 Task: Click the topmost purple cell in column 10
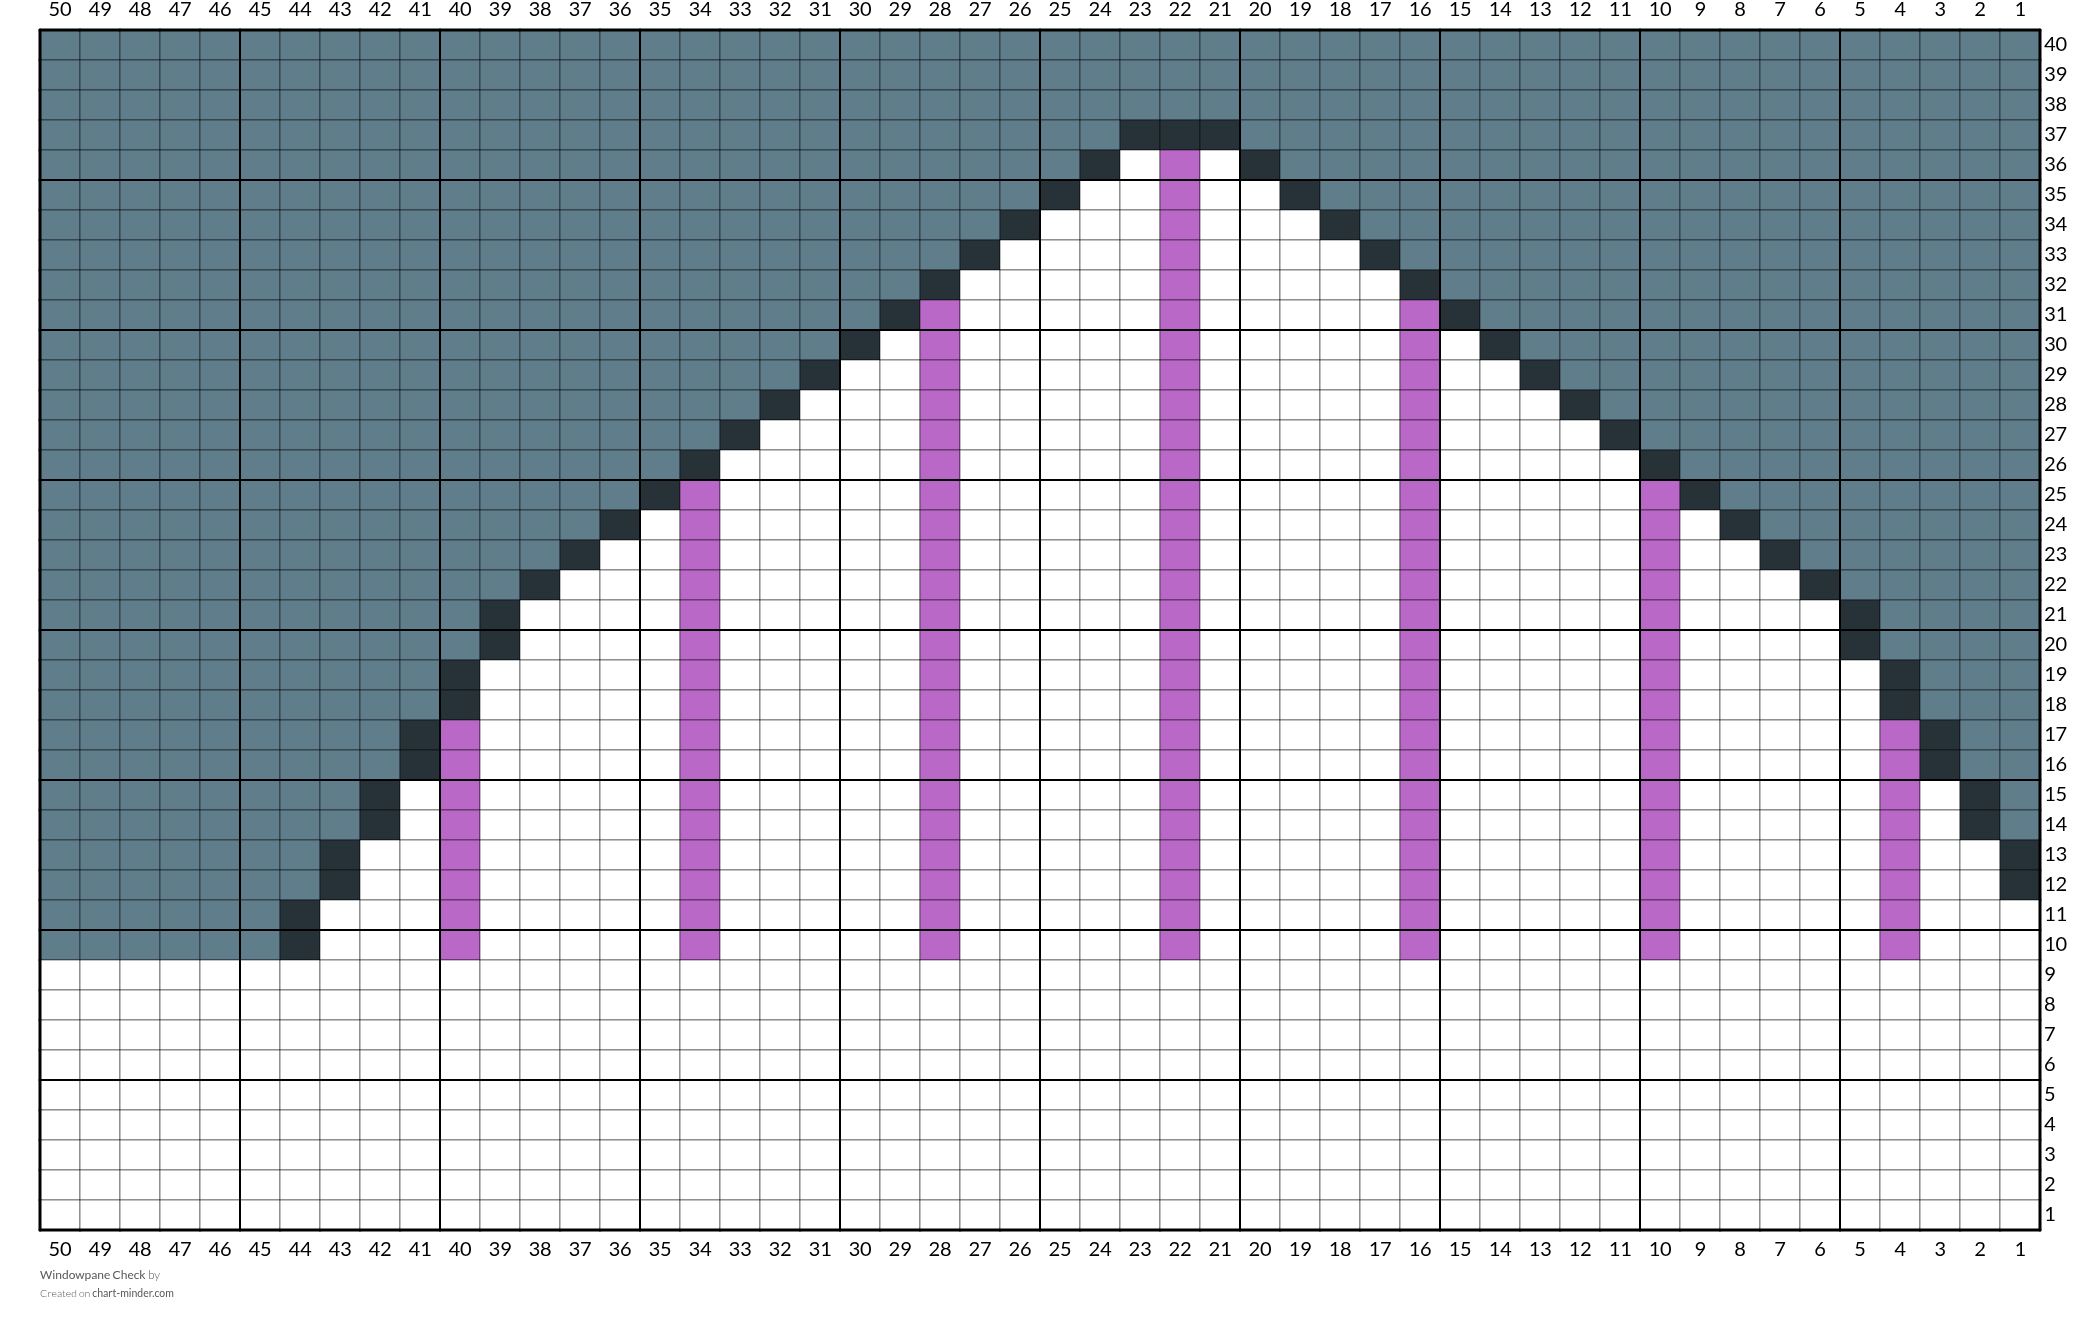[x=1660, y=495]
